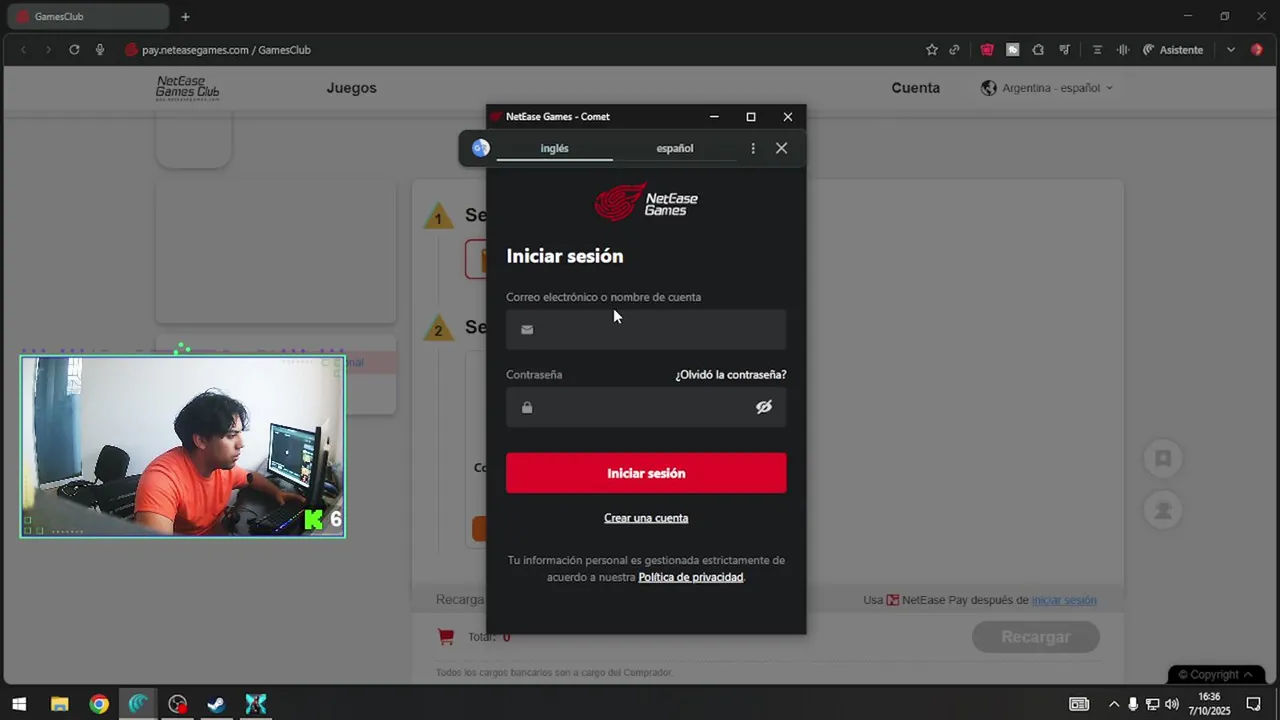Open the red extension icon in toolbar
The height and width of the screenshot is (720, 1280).
coord(987,50)
